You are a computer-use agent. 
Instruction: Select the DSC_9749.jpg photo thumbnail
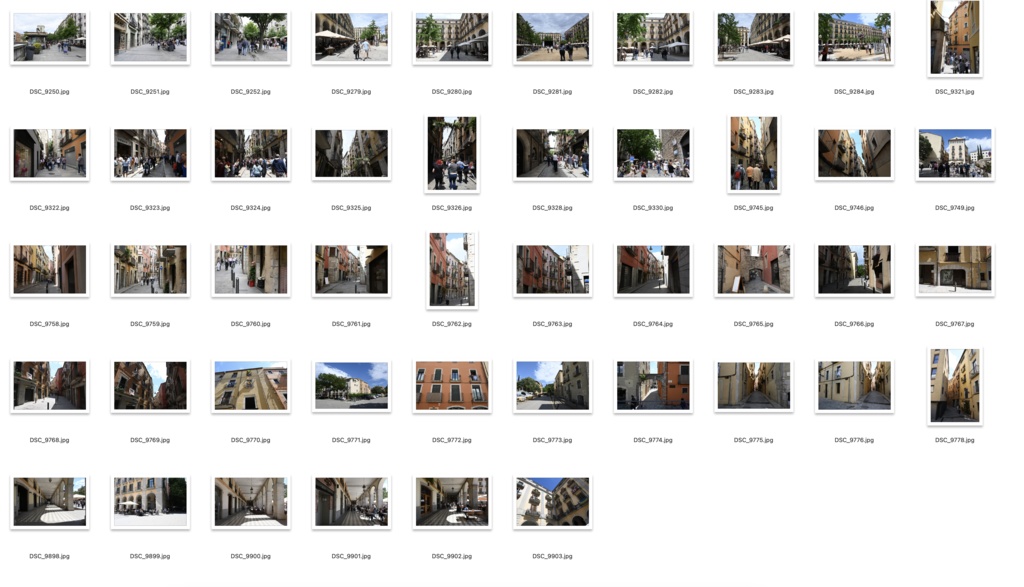click(955, 154)
